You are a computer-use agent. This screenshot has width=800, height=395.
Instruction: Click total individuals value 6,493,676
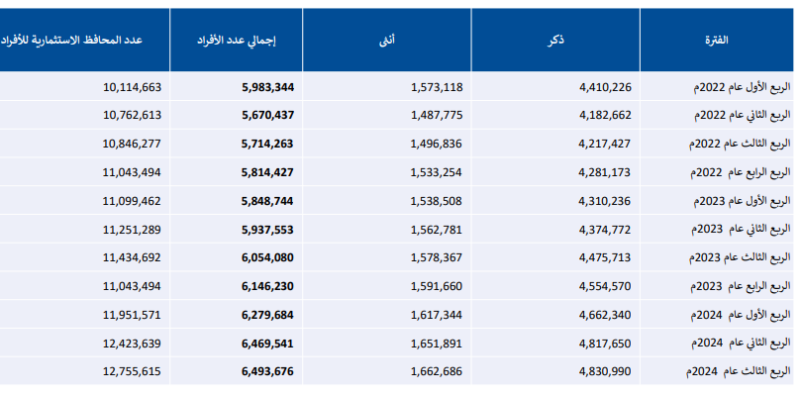[x=267, y=372]
